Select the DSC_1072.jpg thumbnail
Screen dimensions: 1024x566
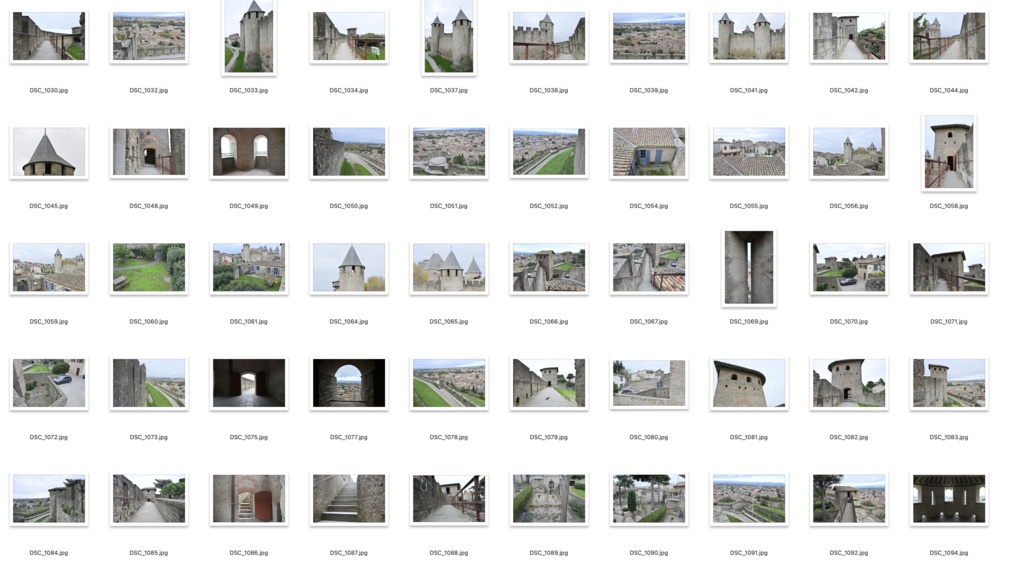pyautogui.click(x=49, y=383)
